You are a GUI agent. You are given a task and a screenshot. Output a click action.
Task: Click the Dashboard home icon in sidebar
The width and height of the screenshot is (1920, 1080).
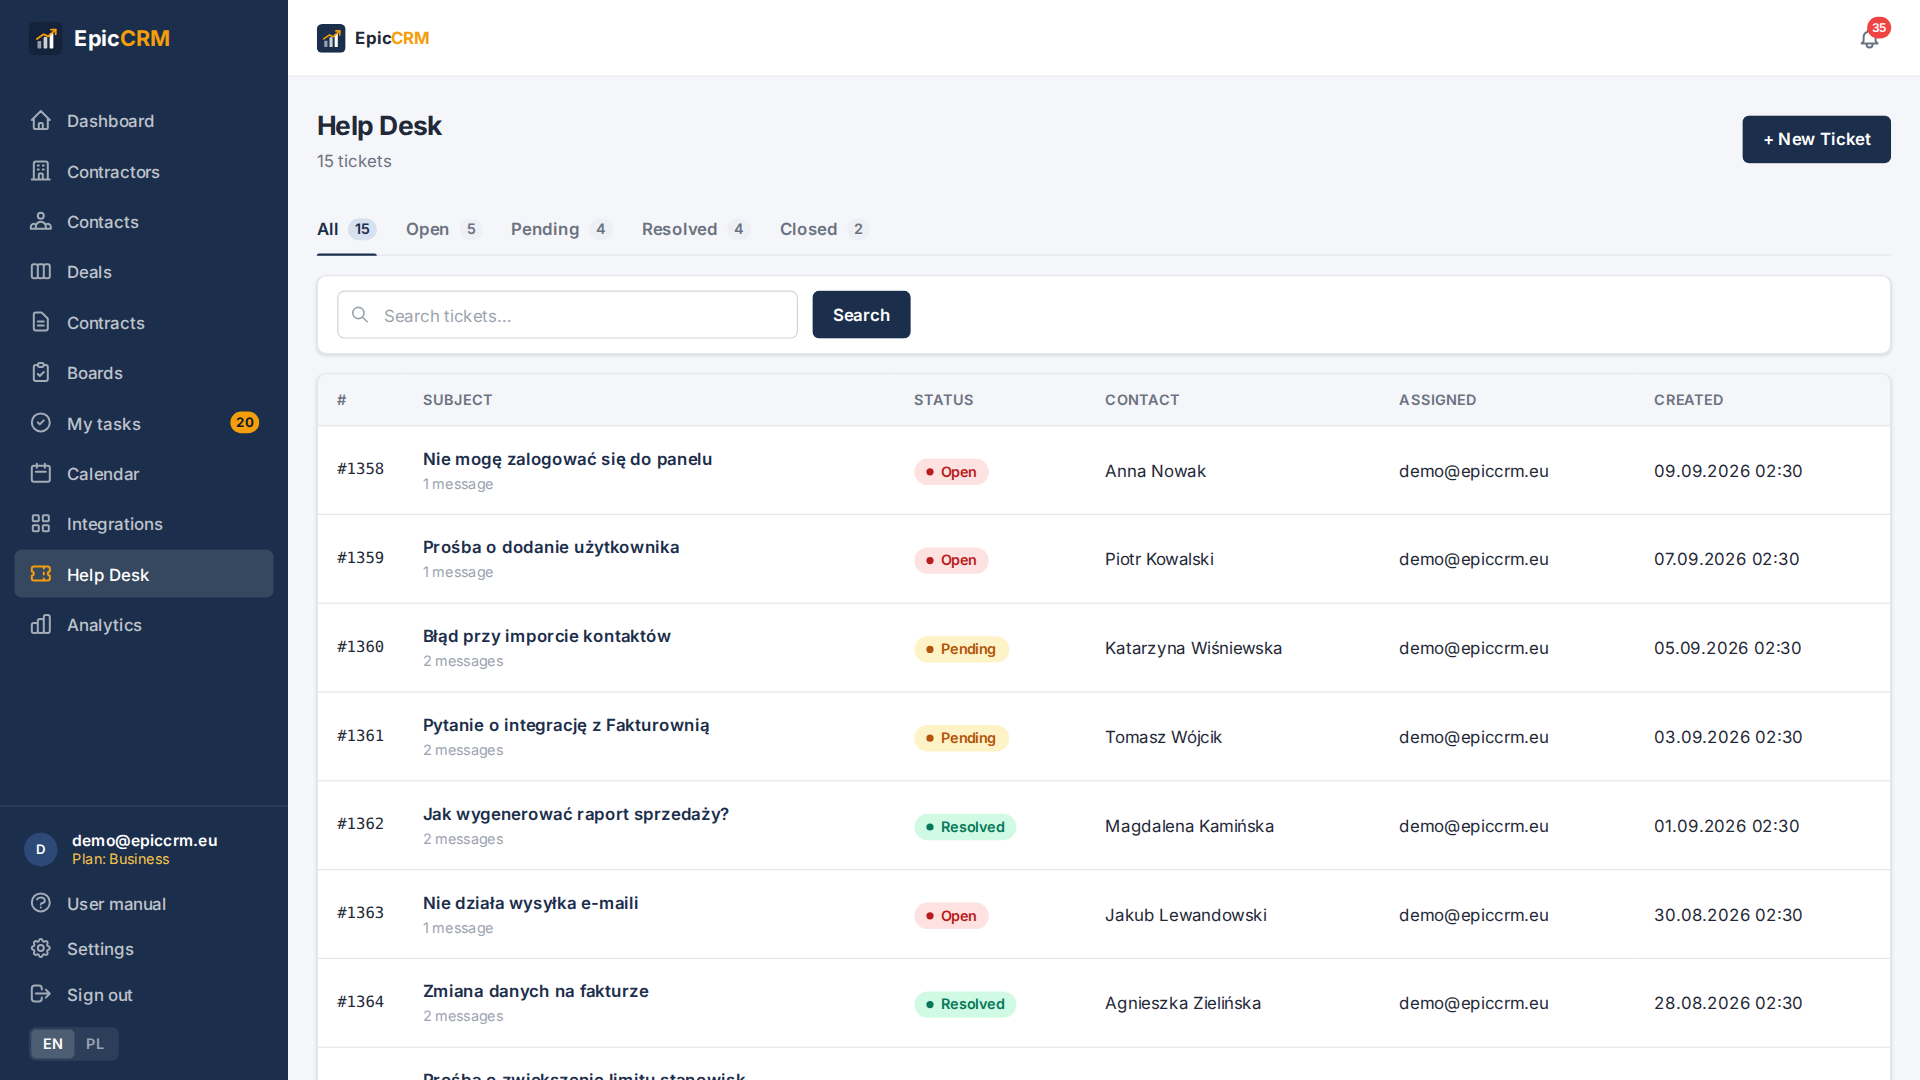pos(41,121)
